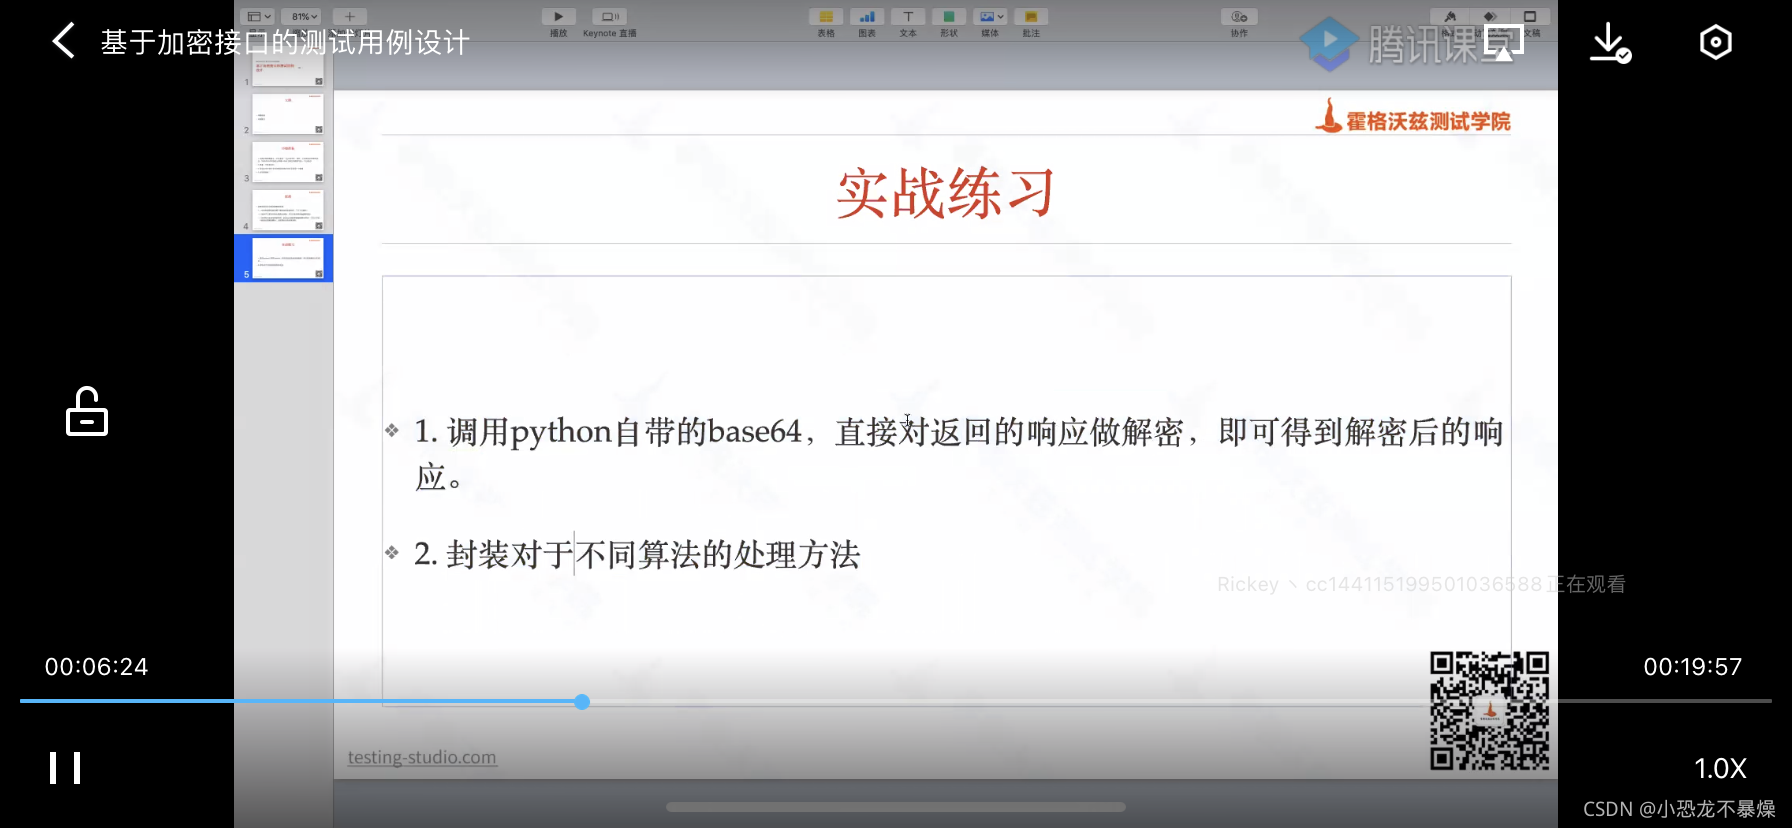Click Keynote's Chart toolbar icon
Image resolution: width=1792 pixels, height=828 pixels.
866,17
